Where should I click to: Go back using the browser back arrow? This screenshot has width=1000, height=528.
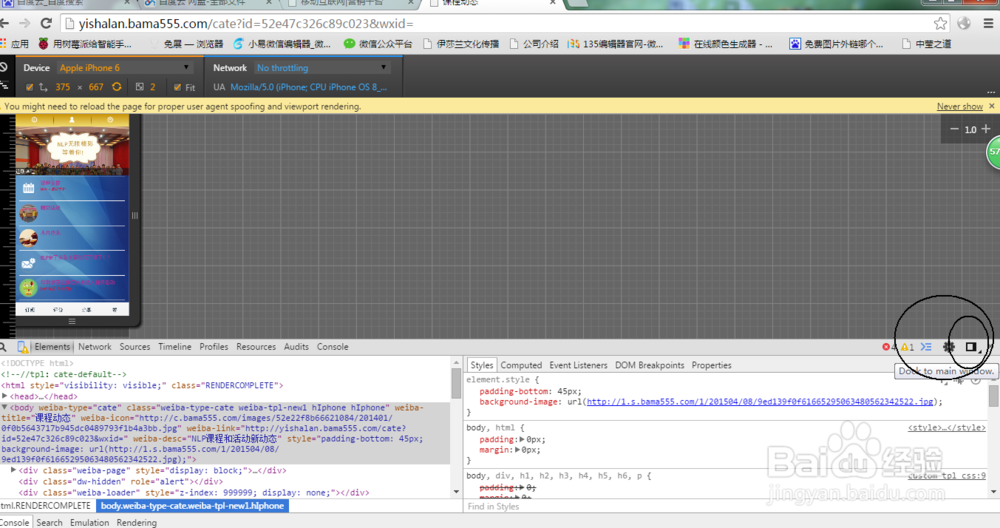coord(5,24)
